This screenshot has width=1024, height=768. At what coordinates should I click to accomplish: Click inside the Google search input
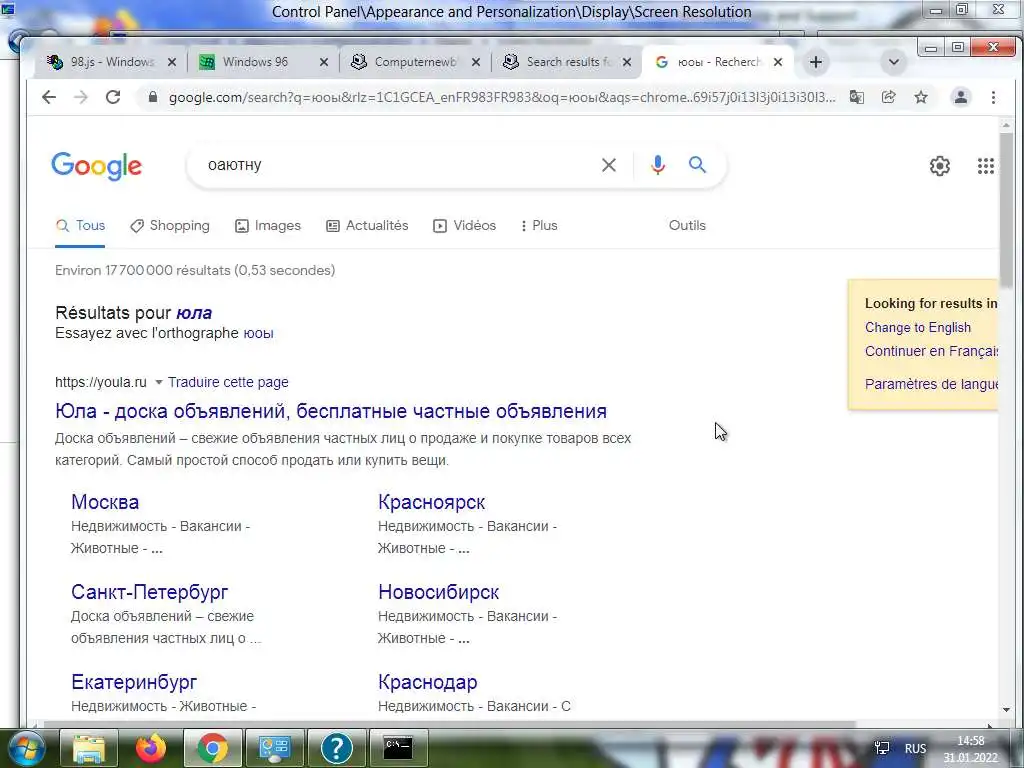point(398,165)
